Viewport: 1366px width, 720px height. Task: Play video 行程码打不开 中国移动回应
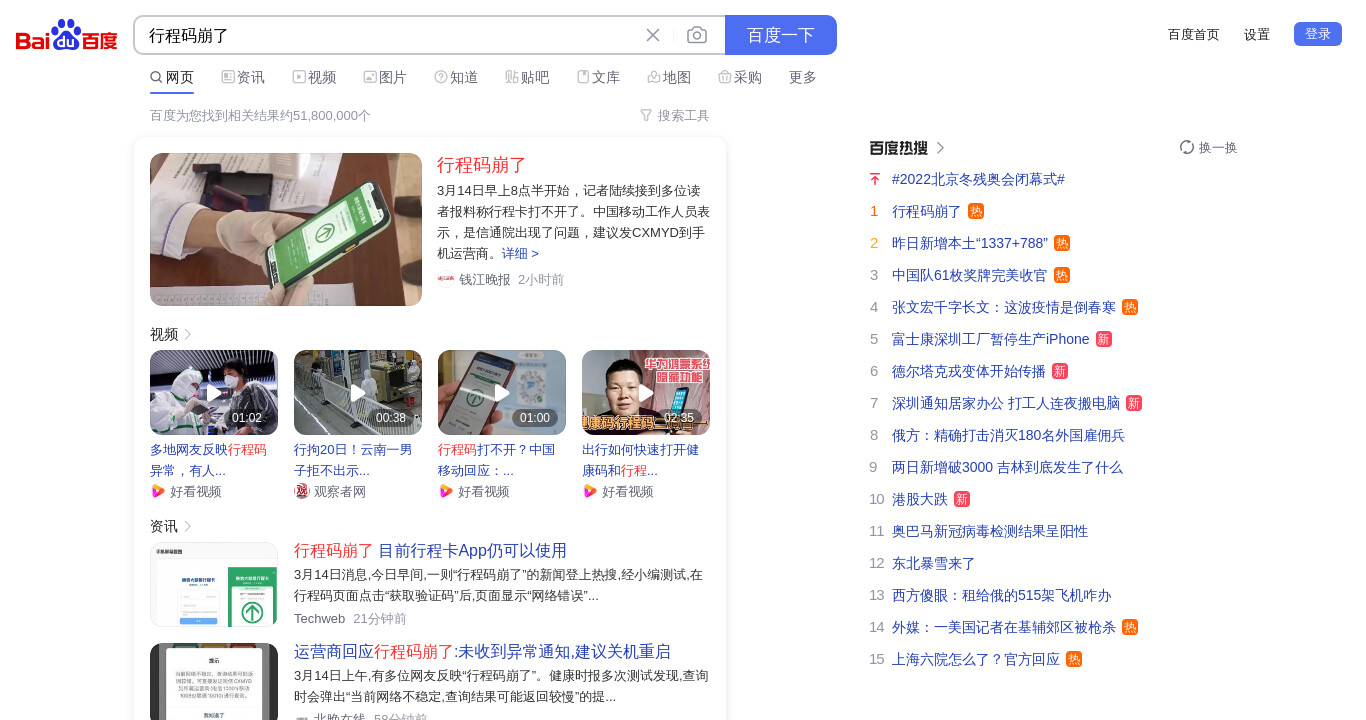(x=502, y=392)
